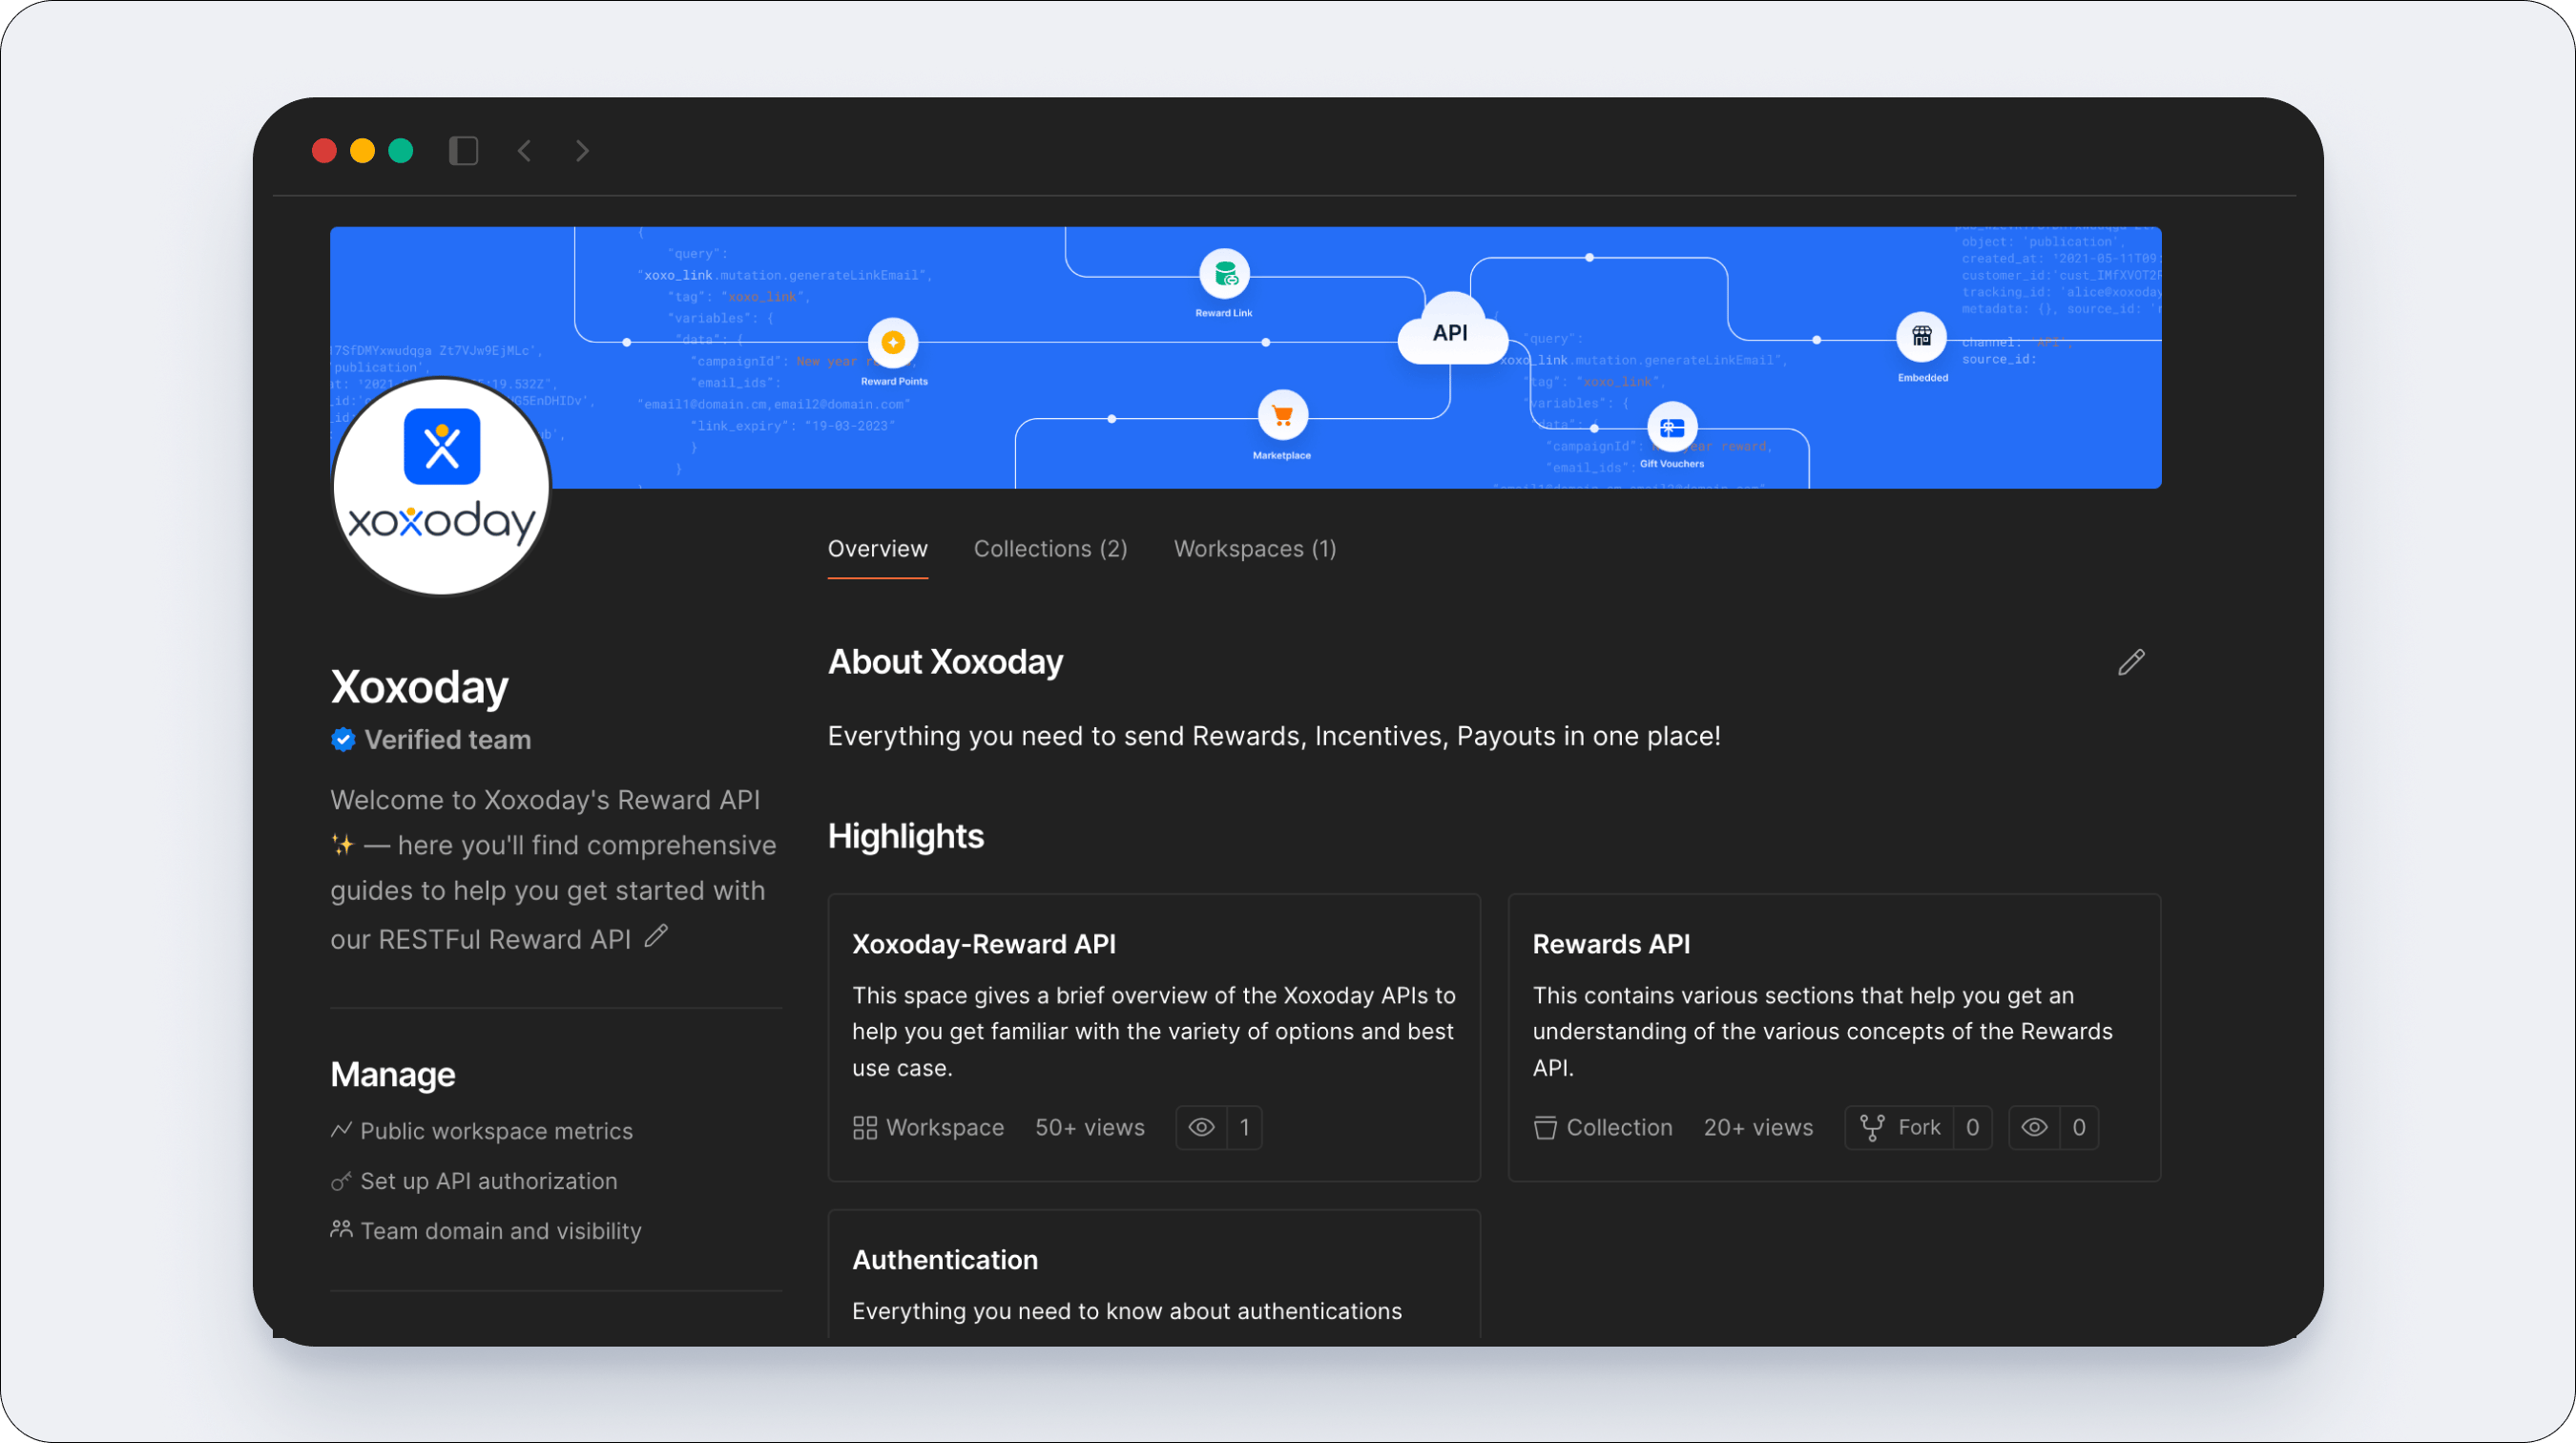Close the window with red button

[x=324, y=151]
